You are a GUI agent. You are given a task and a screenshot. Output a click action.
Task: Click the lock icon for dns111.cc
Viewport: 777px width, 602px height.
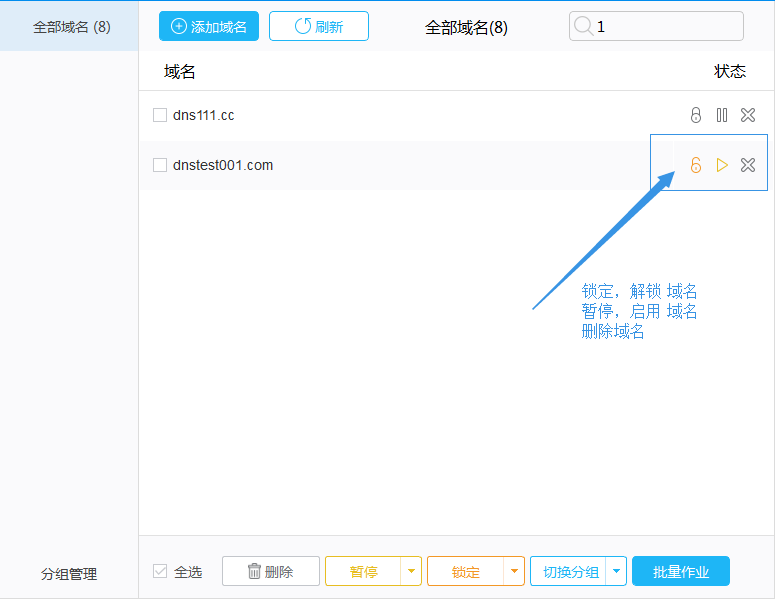[x=696, y=115]
